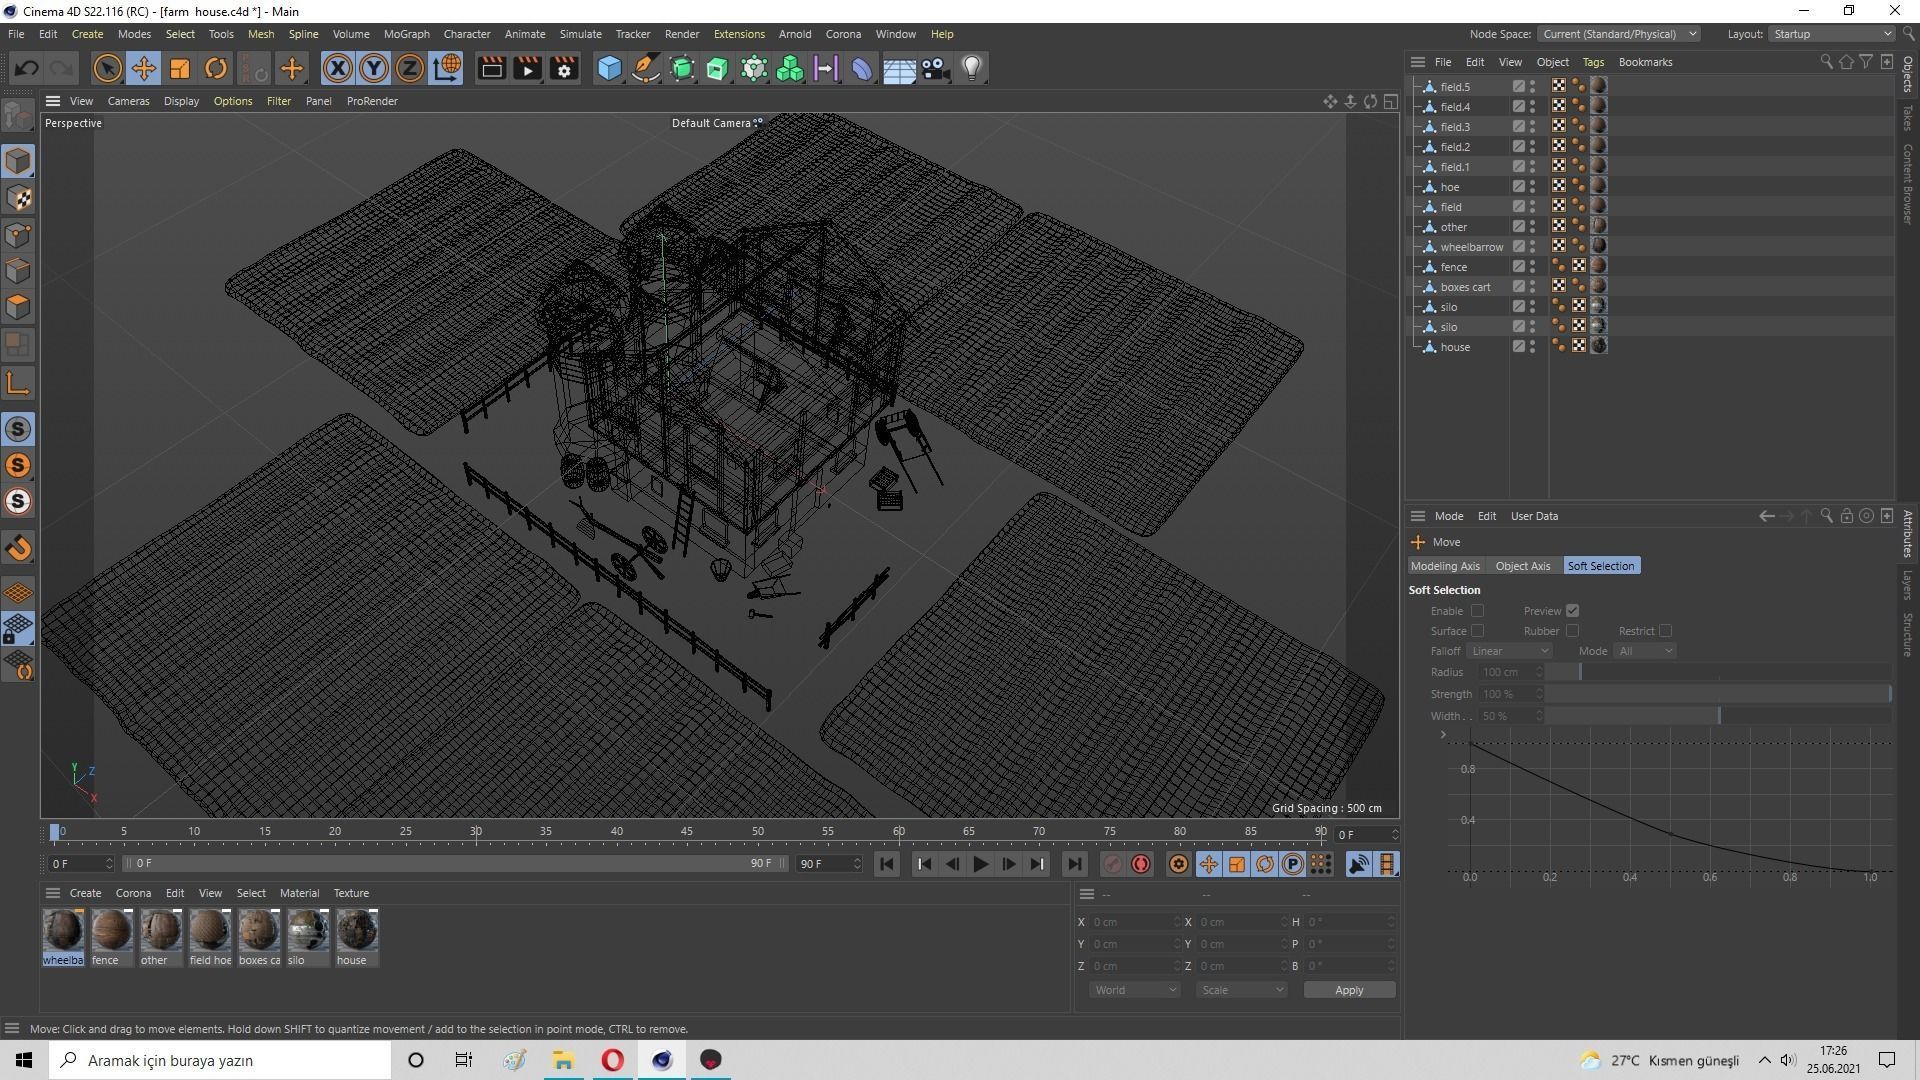
Task: Add a Cube primitive object
Action: point(609,68)
